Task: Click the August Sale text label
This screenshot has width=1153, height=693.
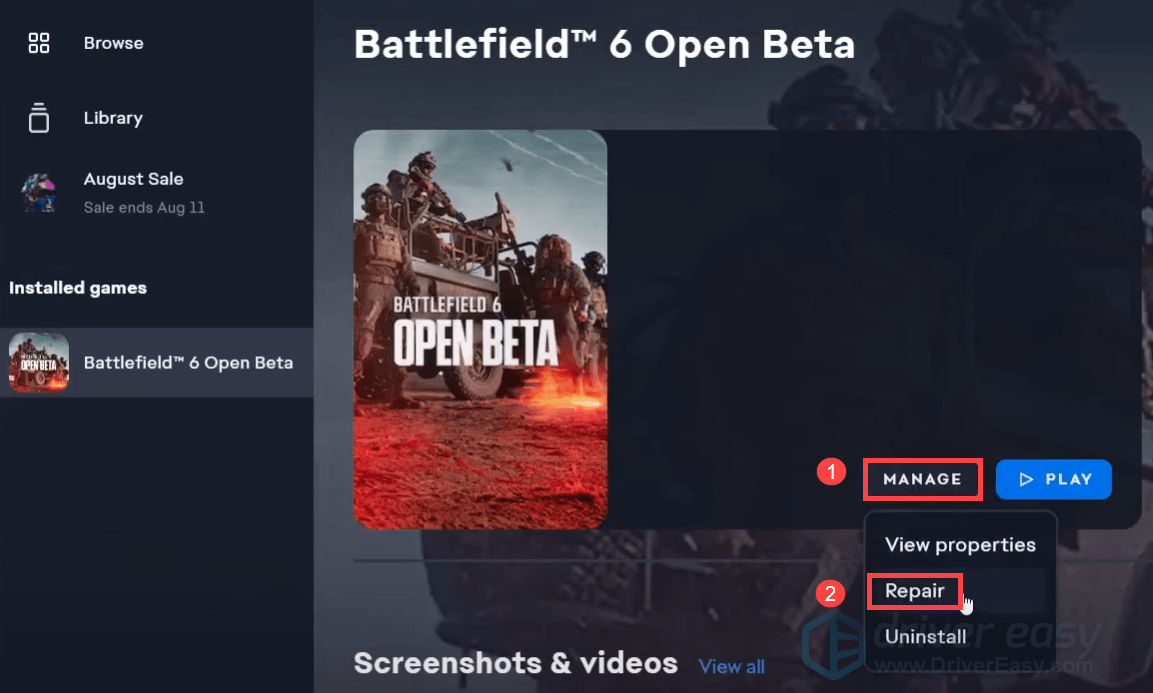Action: [133, 179]
